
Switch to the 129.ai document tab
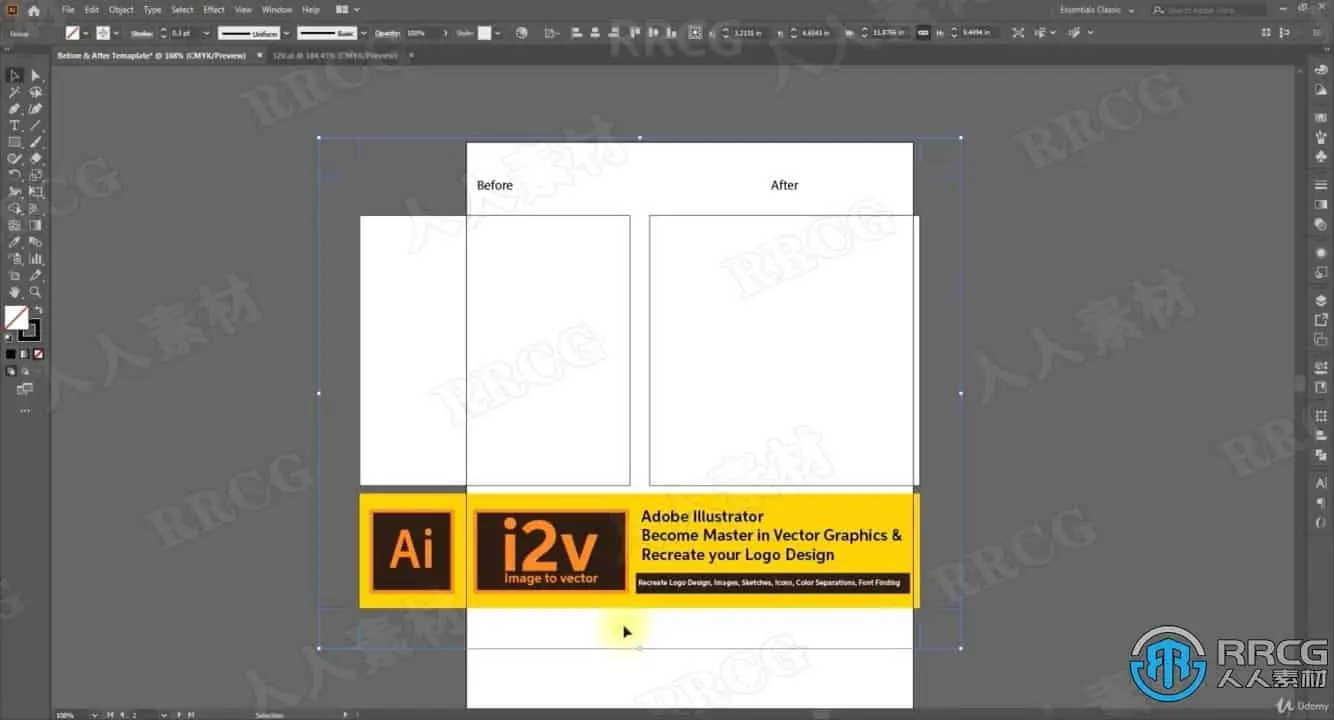335,55
